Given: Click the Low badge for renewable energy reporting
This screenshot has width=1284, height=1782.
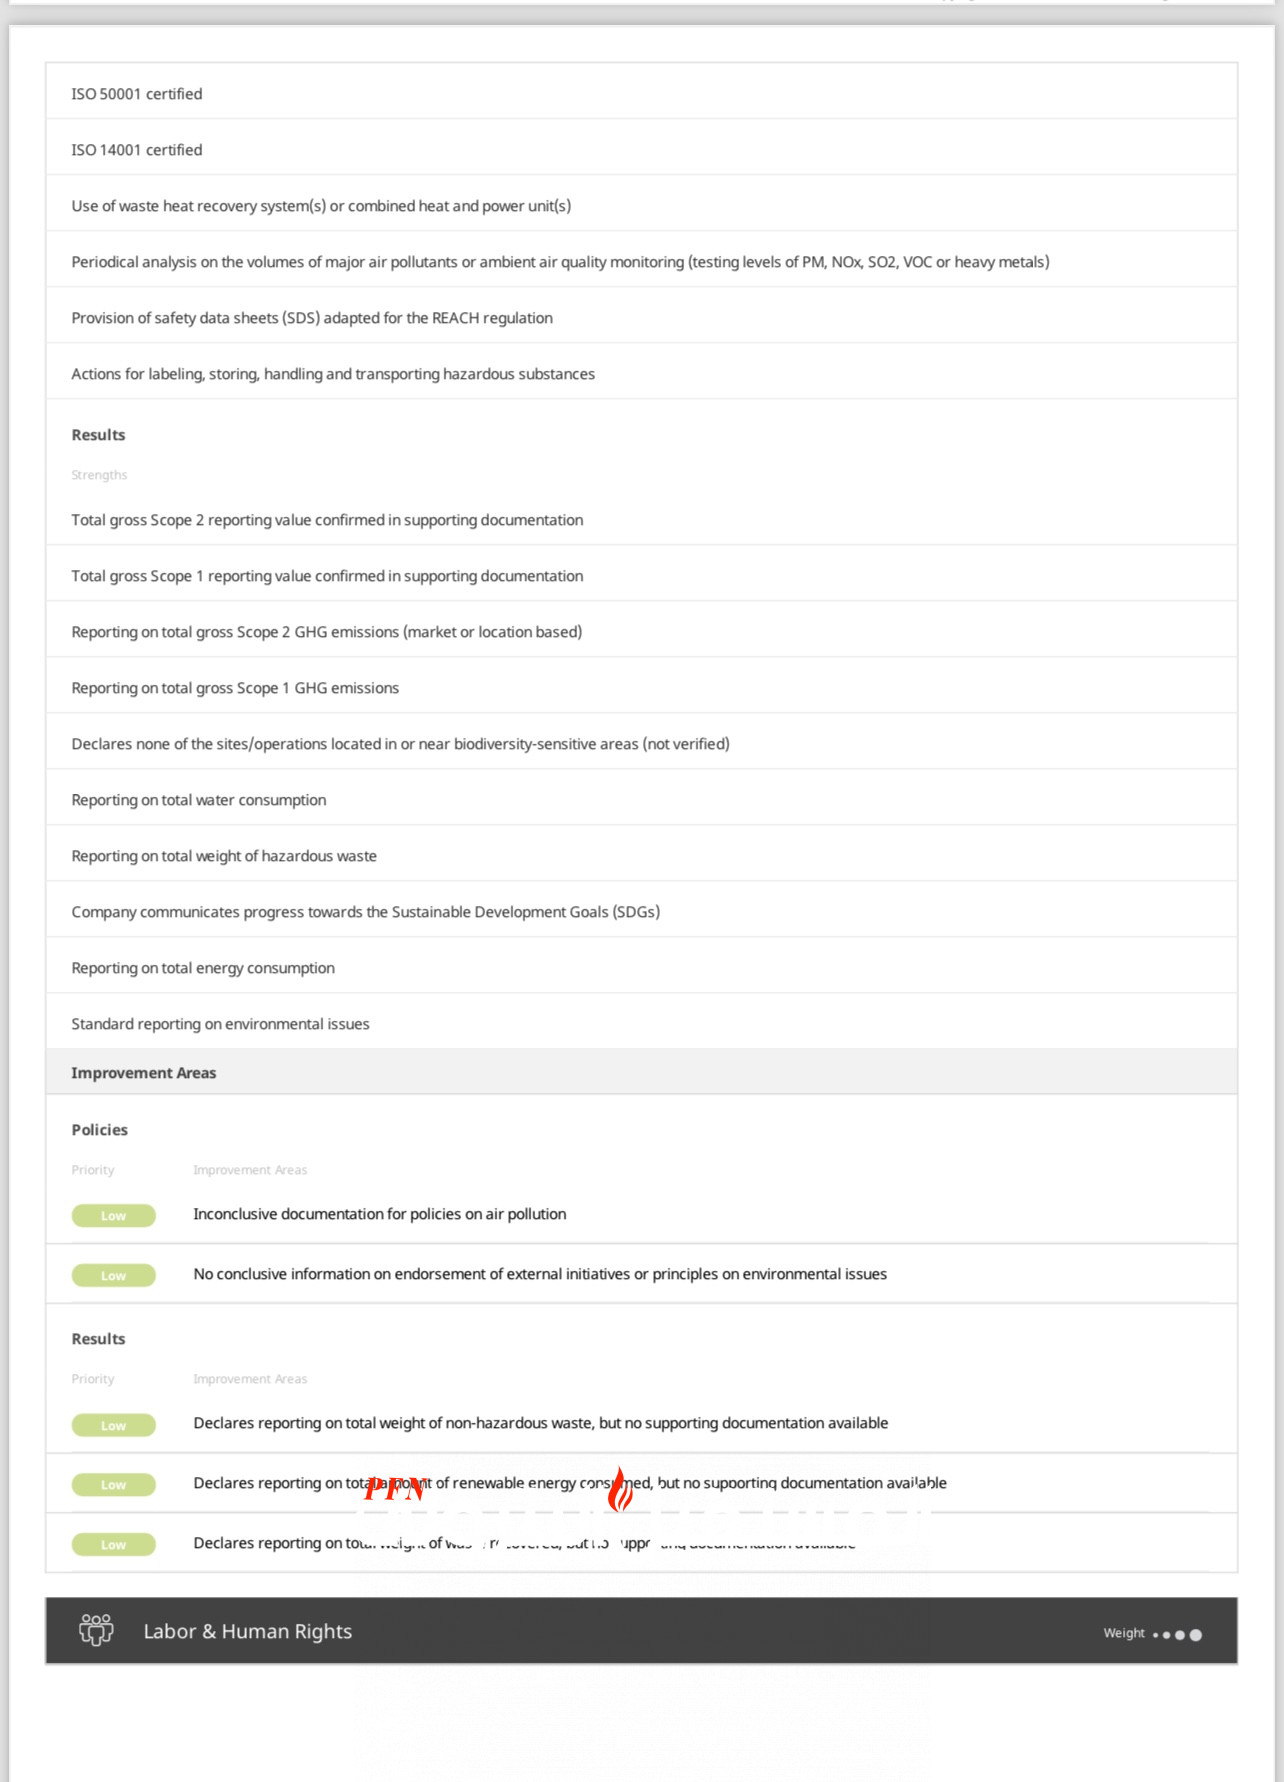Looking at the screenshot, I should coord(114,1485).
